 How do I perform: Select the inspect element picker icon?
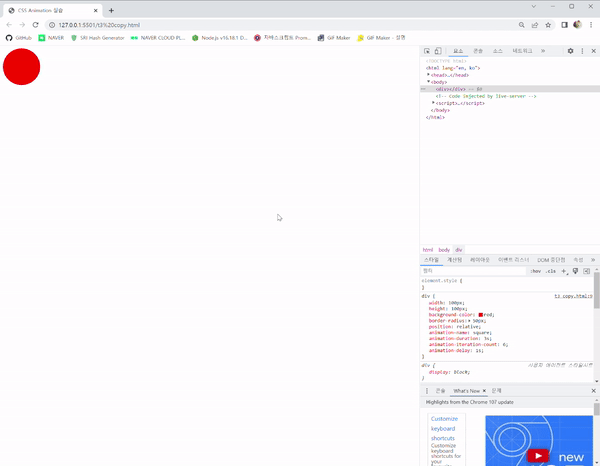coord(427,51)
